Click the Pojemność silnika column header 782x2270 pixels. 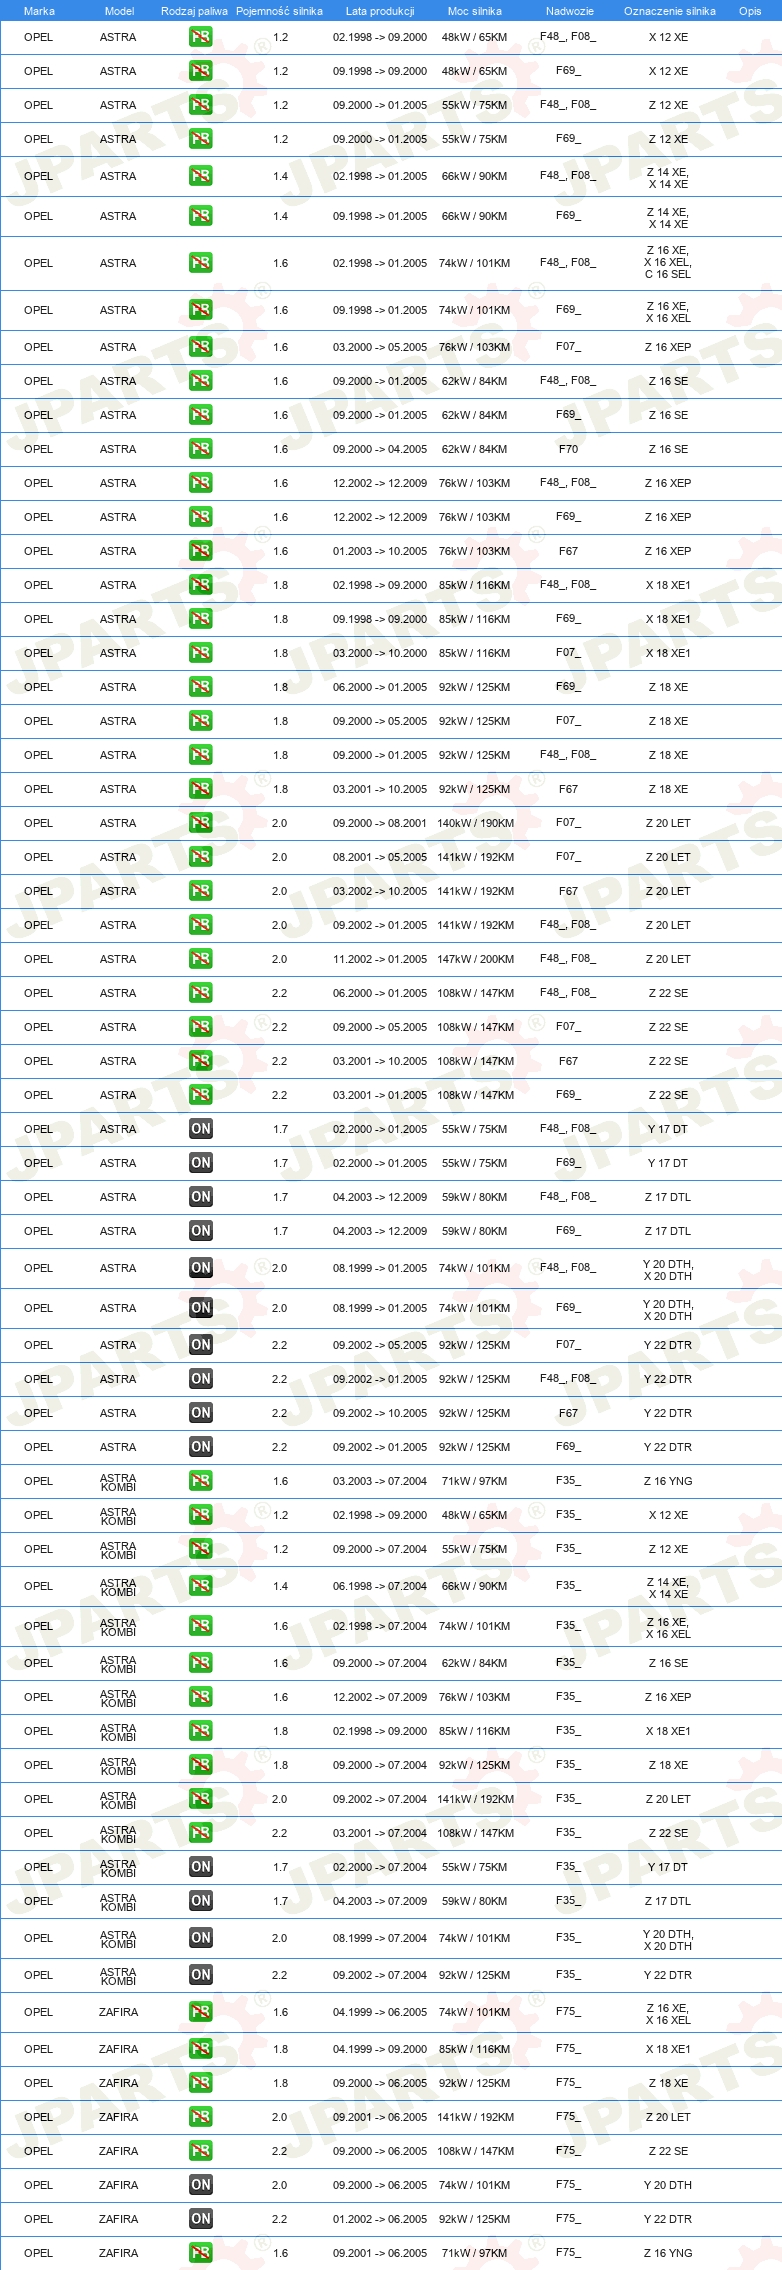[279, 11]
